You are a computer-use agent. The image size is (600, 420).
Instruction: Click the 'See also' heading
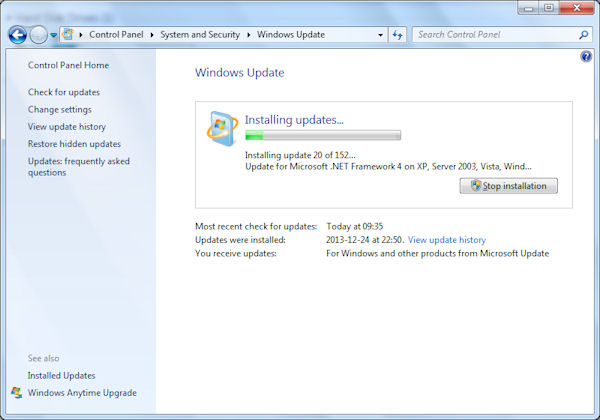click(x=44, y=358)
